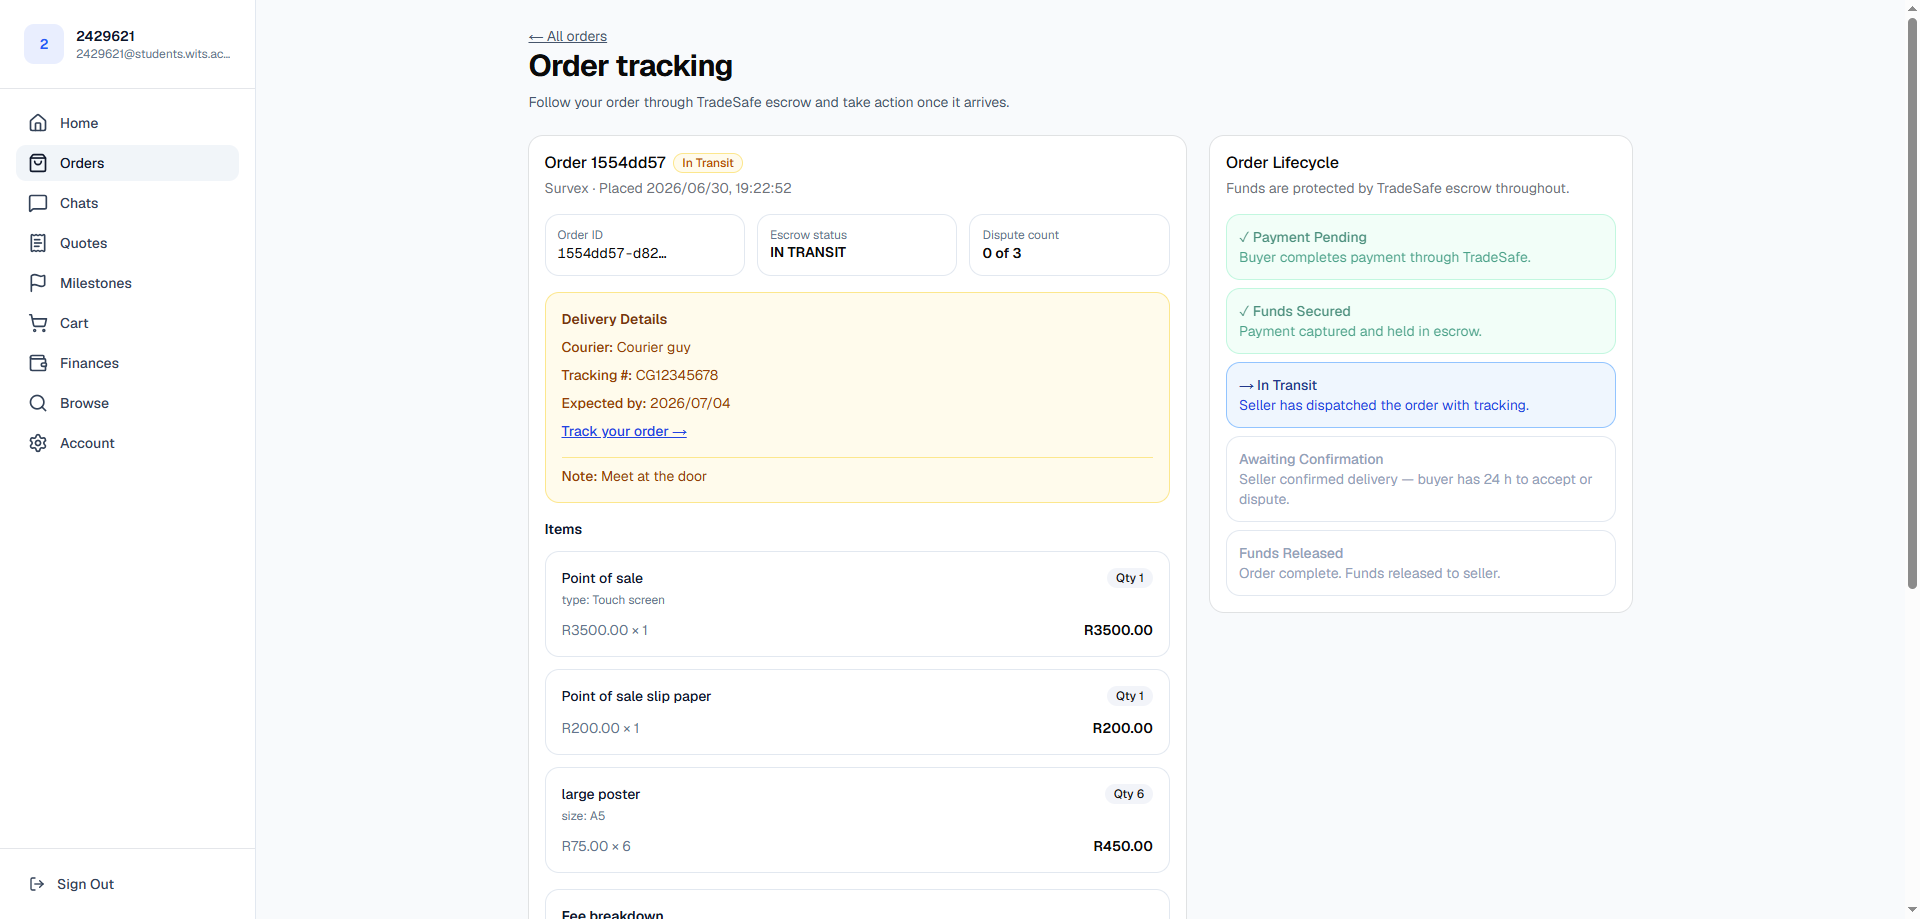Click the Dispute count 0 of 3 card

click(1069, 245)
